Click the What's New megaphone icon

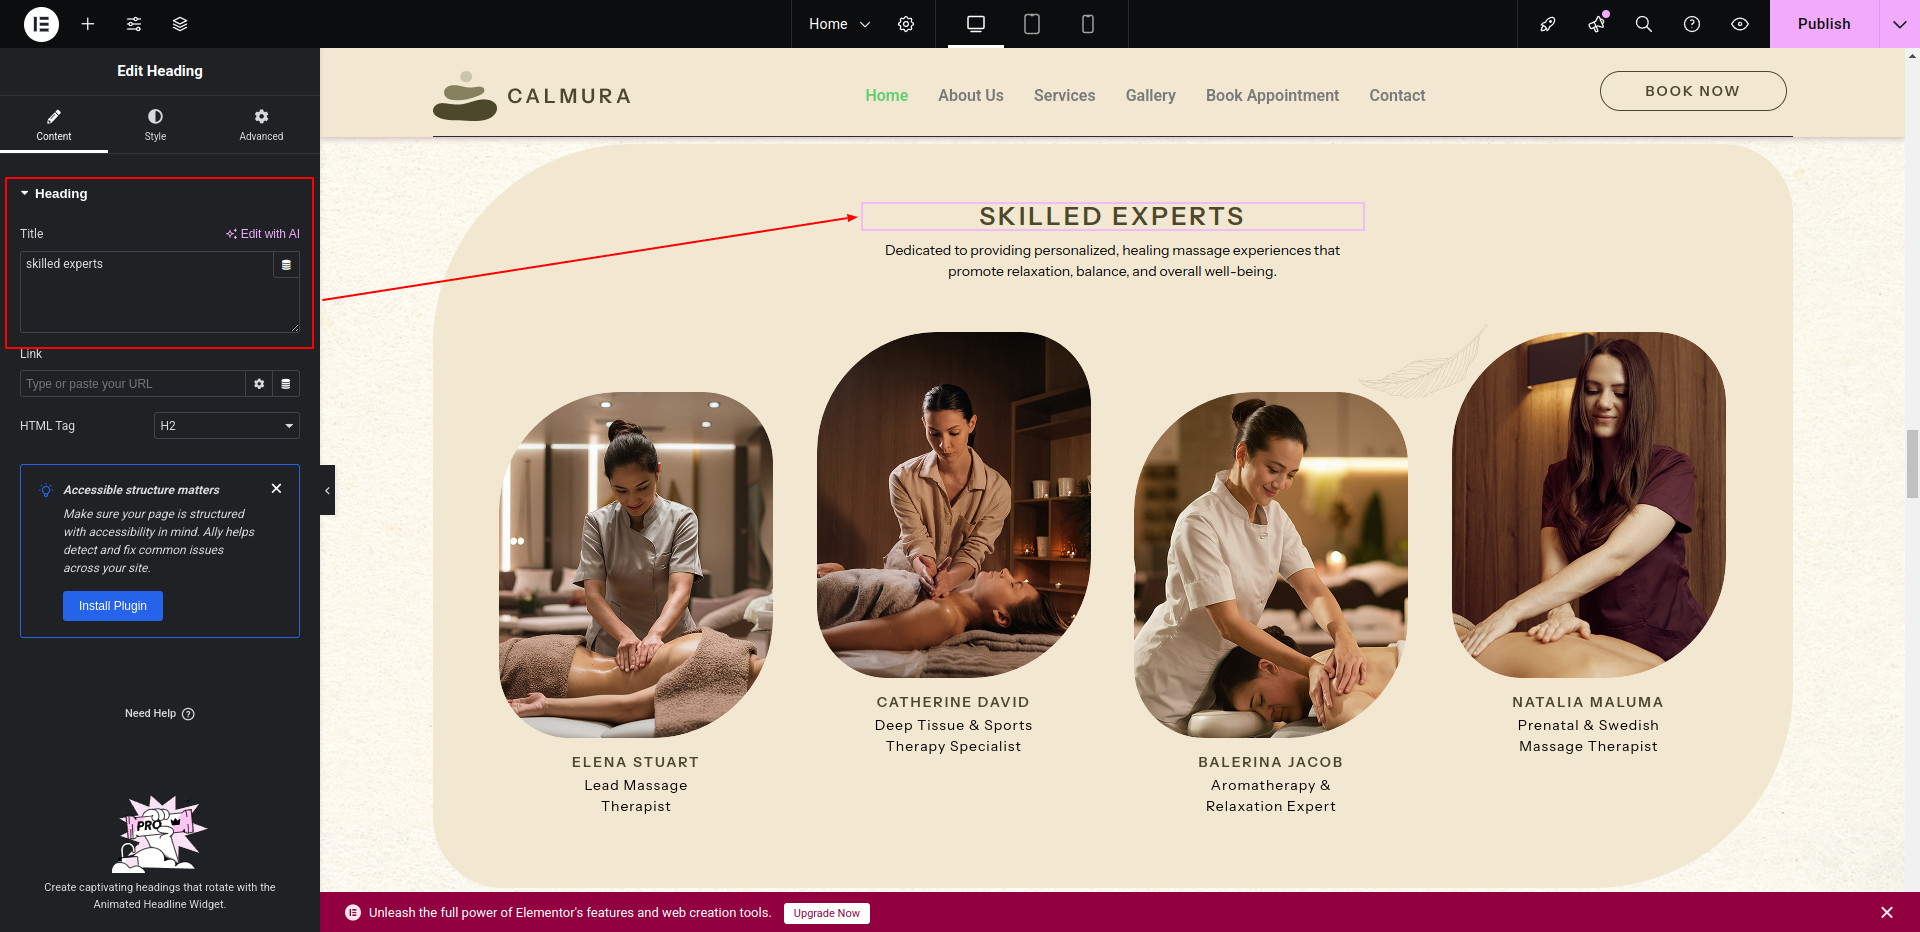pyautogui.click(x=1597, y=24)
